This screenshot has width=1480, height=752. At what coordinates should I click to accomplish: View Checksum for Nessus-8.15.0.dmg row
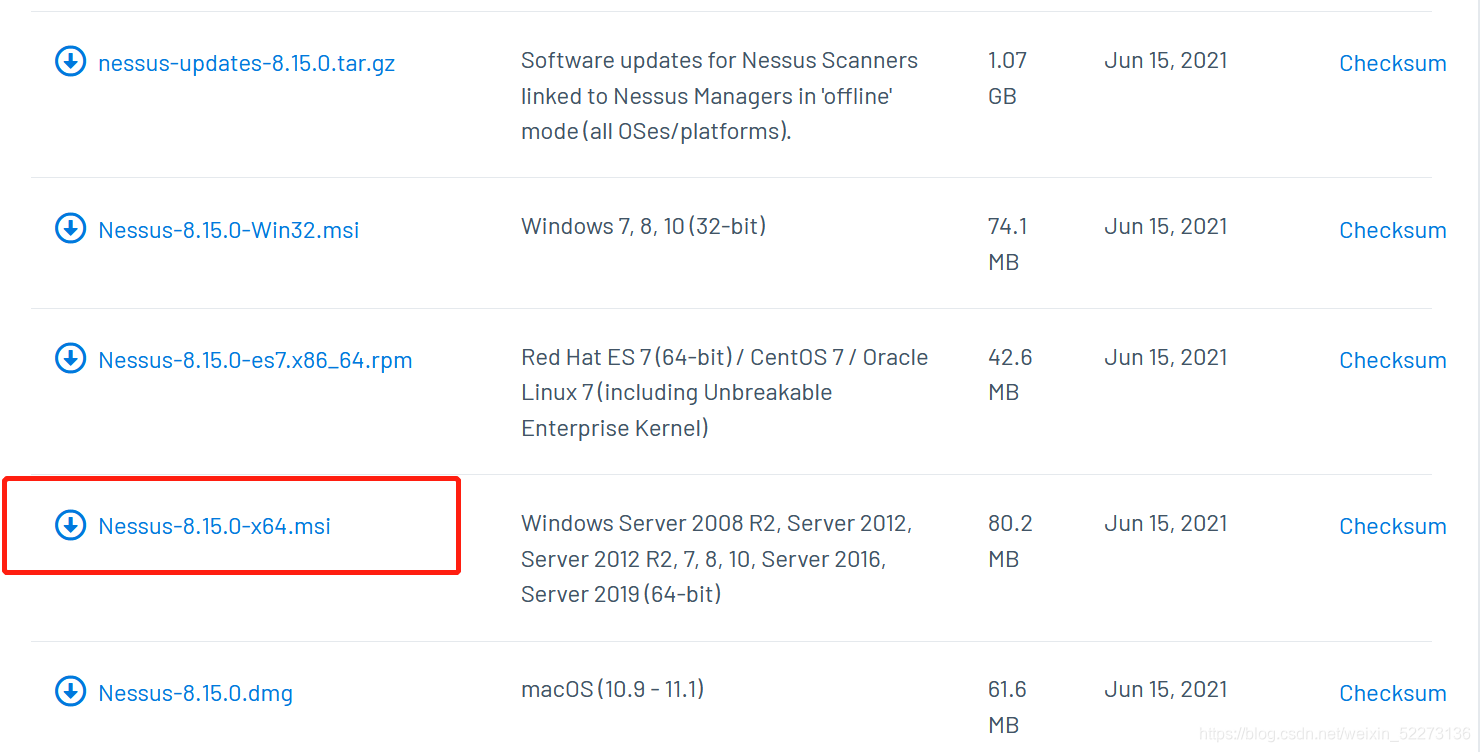(1393, 693)
